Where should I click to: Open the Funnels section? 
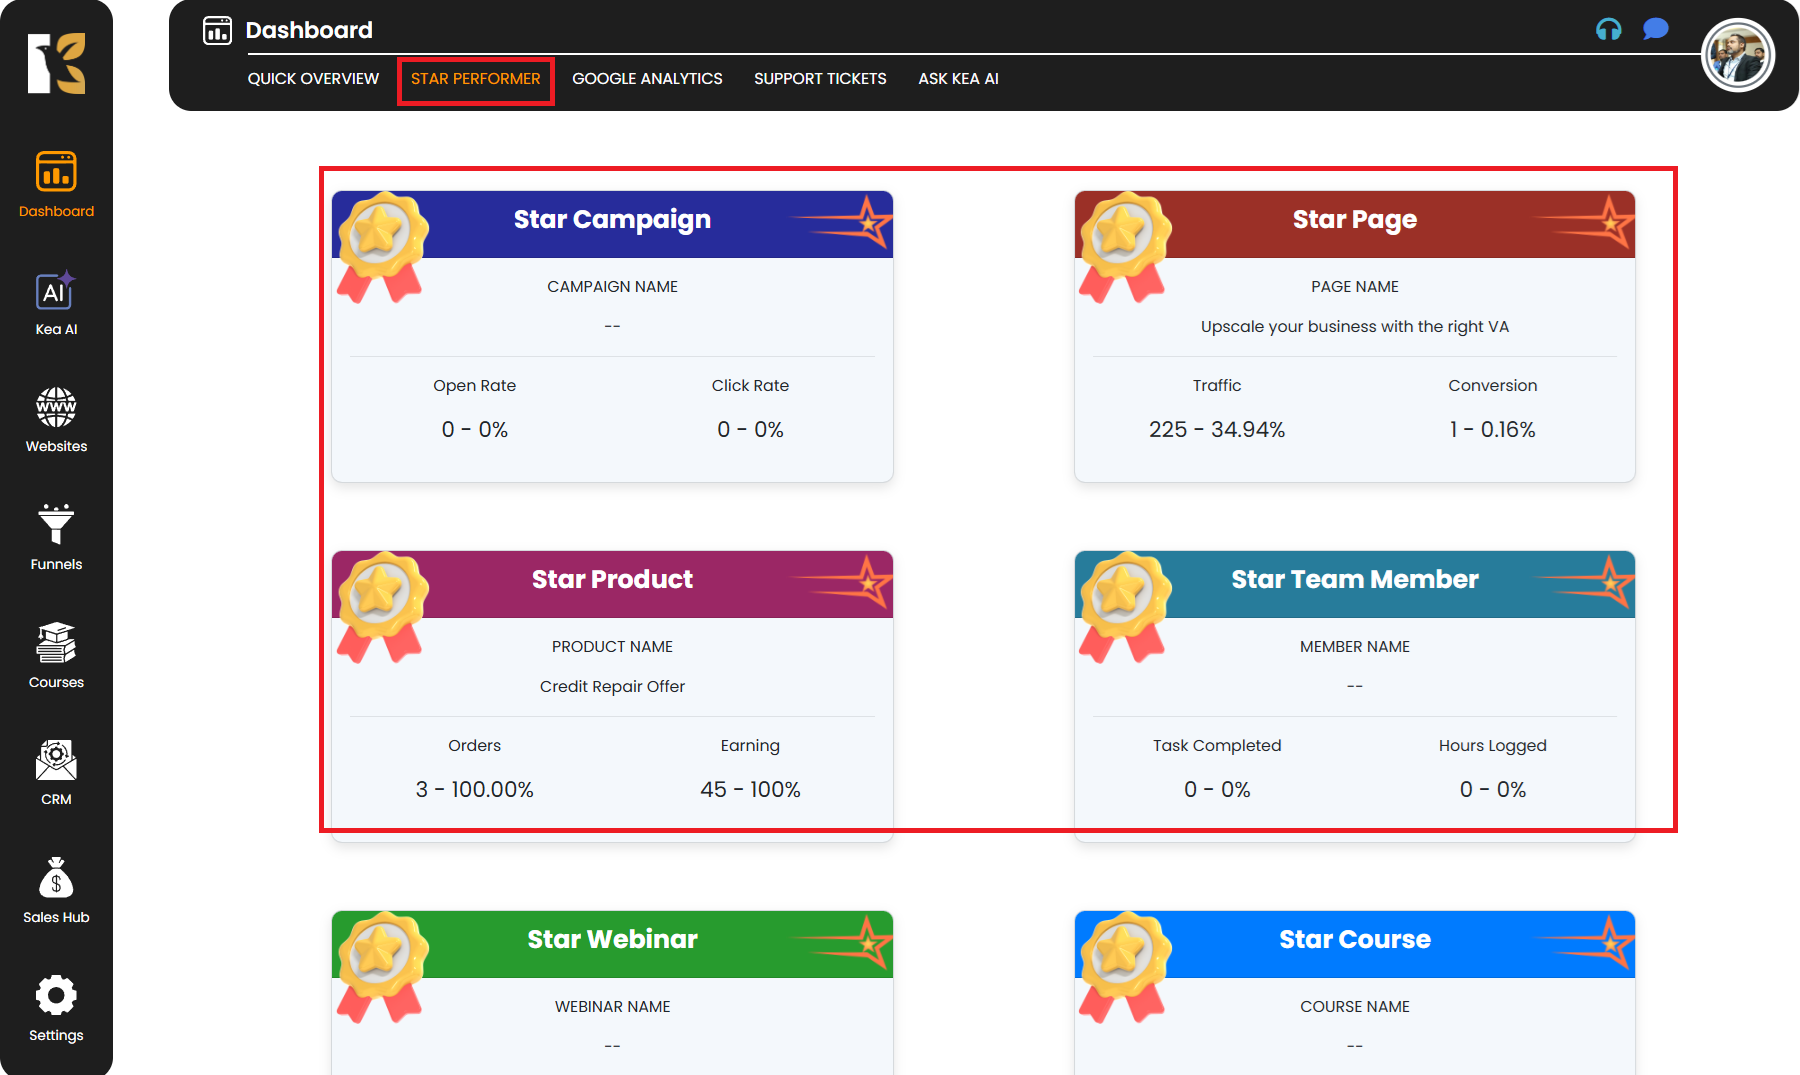[56, 525]
